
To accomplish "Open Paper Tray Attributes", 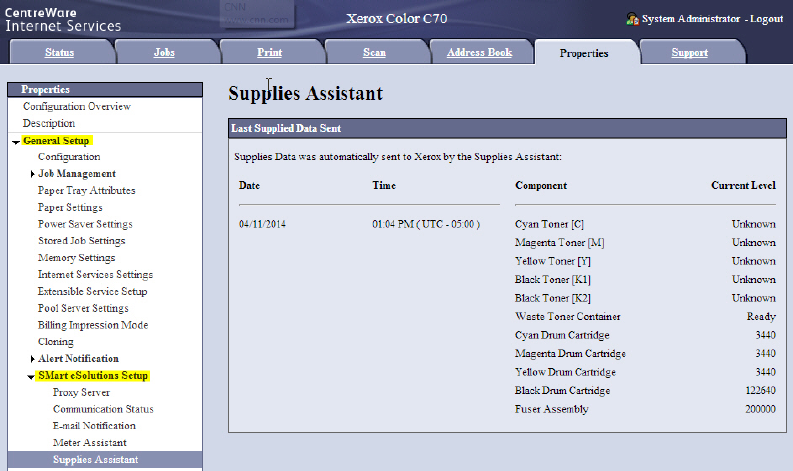I will (x=86, y=191).
